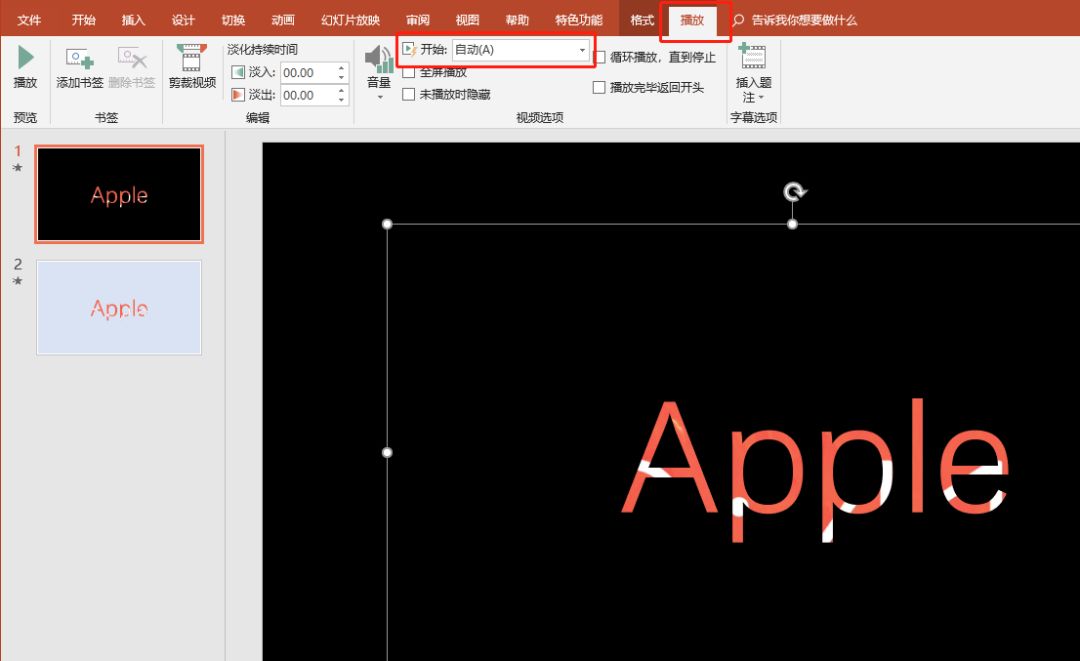
Task: Click the fade-out duration up arrow
Action: [x=342, y=90]
